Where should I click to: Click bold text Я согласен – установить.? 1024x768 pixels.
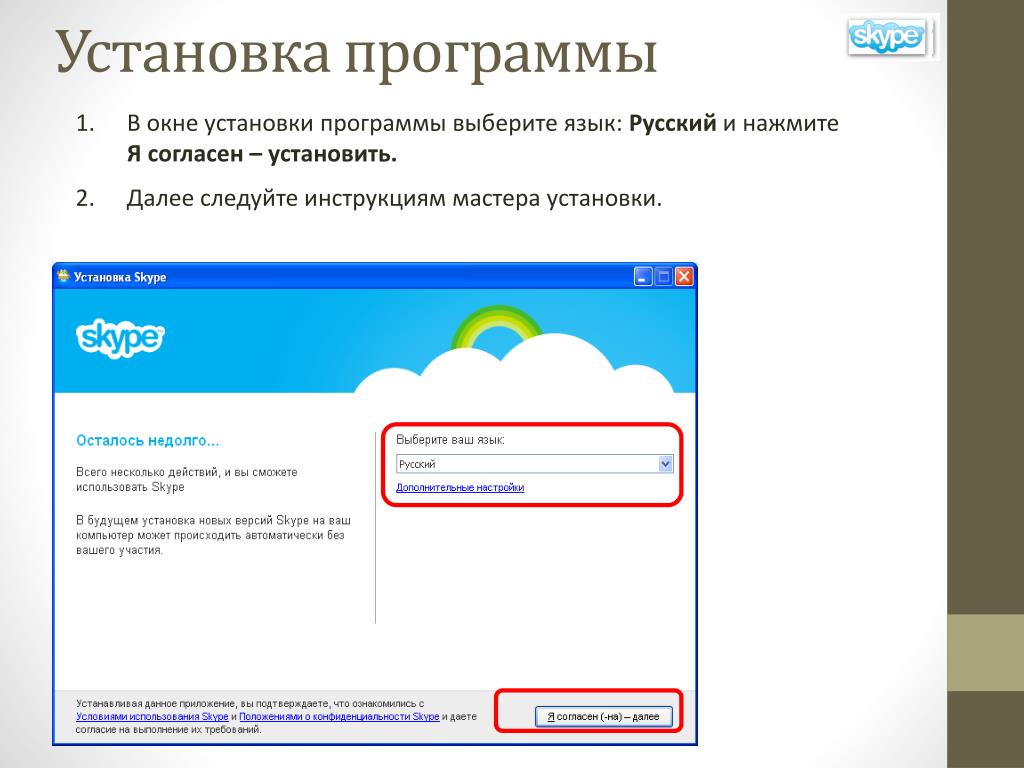click(261, 154)
